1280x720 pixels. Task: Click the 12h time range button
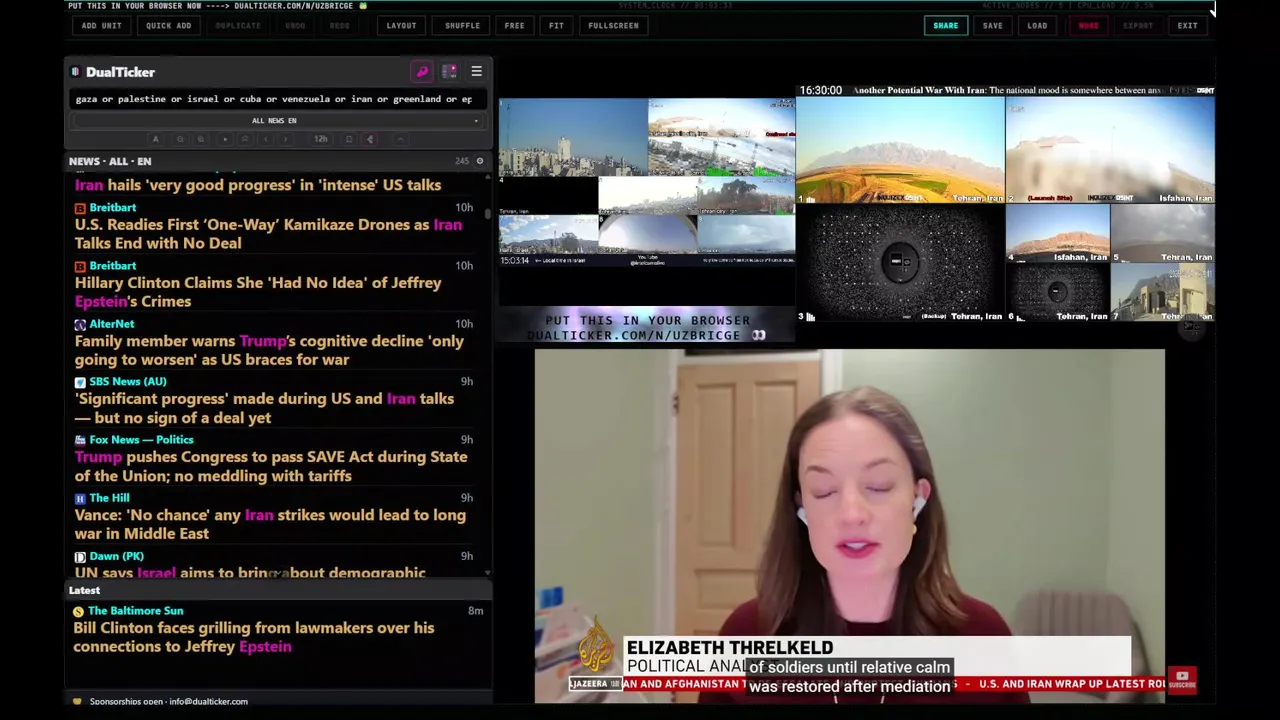click(x=321, y=139)
